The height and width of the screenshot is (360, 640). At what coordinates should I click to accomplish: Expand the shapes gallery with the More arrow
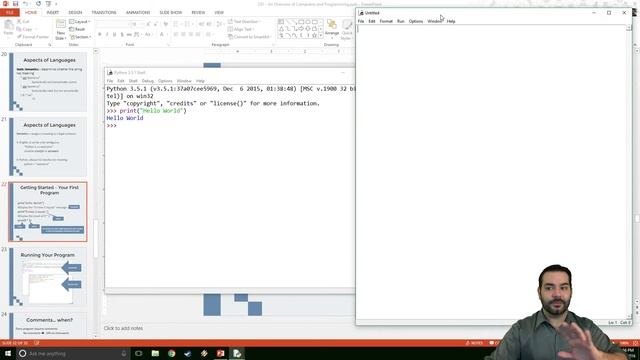pos(321,36)
